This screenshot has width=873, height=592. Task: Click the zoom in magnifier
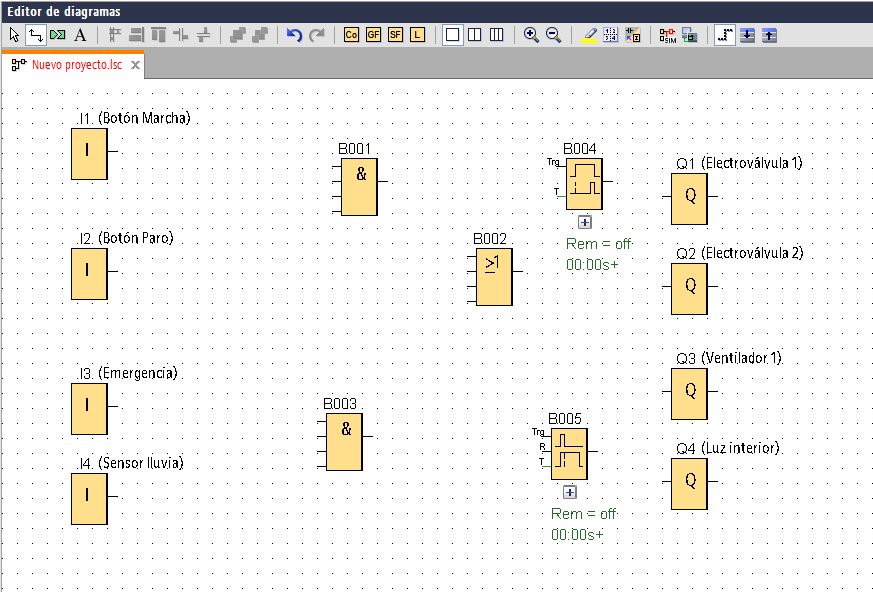tap(532, 35)
